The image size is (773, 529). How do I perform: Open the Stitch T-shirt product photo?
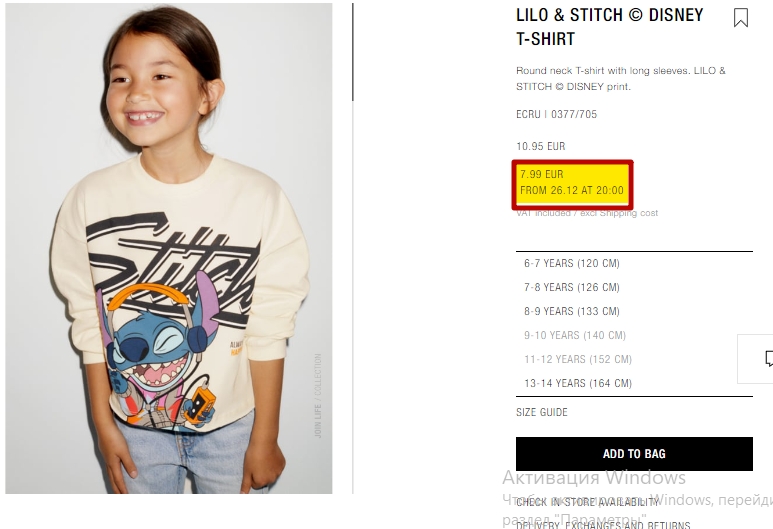point(169,248)
